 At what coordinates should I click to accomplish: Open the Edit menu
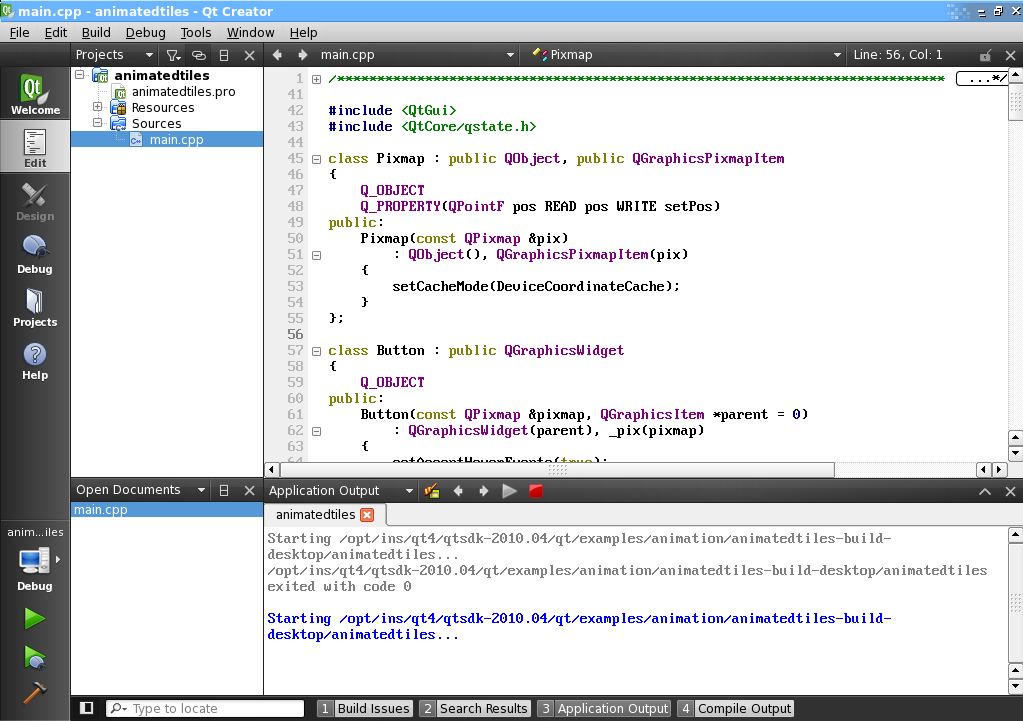tap(55, 33)
